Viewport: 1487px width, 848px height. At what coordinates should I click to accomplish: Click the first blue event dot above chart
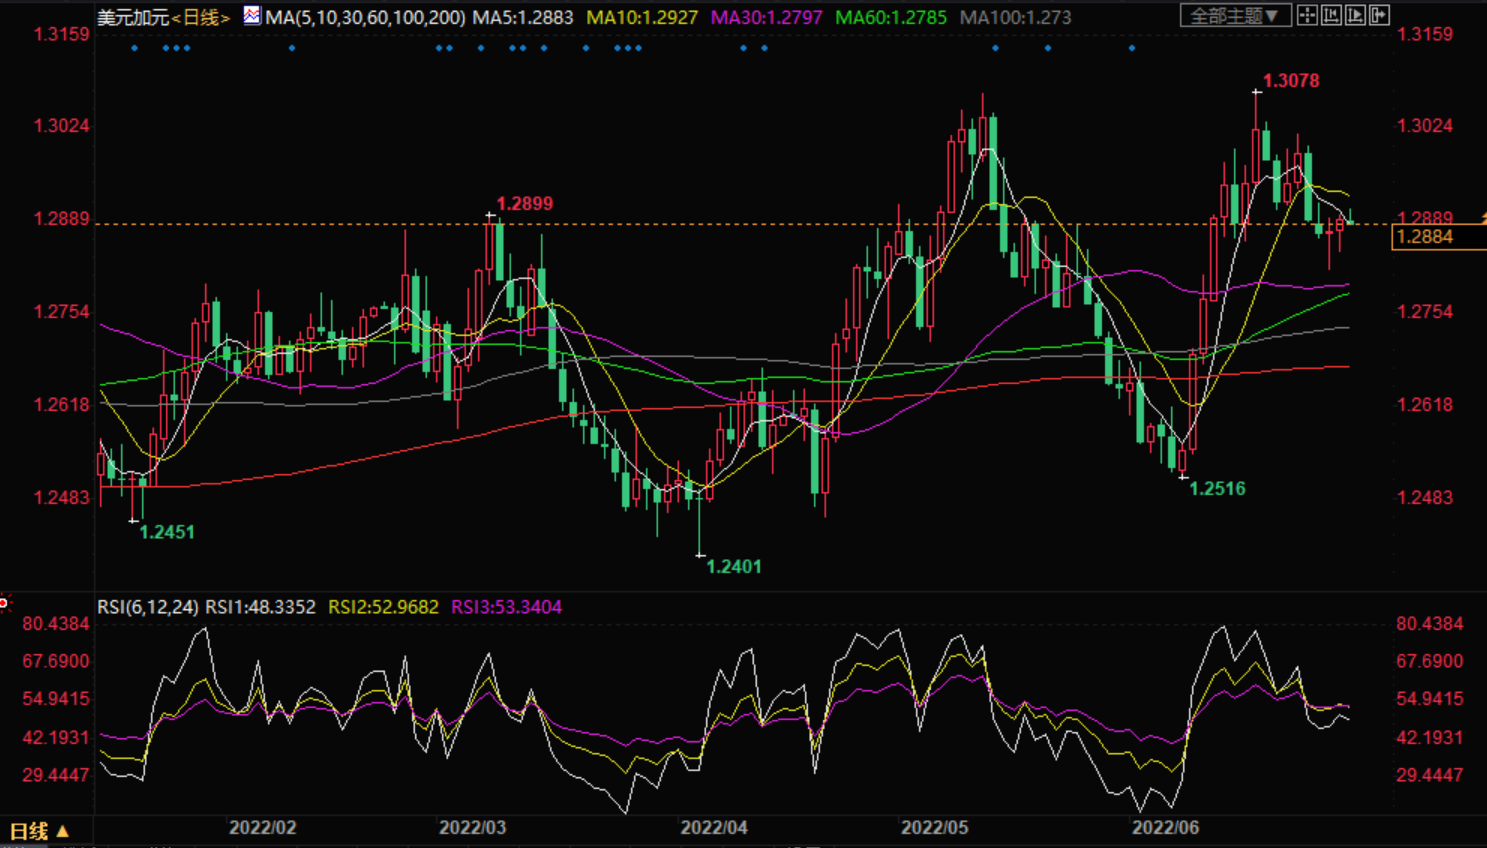pyautogui.click(x=134, y=48)
